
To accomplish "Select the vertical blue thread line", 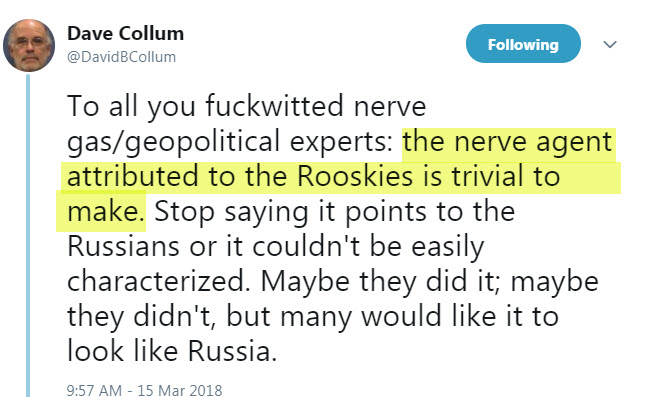I will (x=28, y=235).
